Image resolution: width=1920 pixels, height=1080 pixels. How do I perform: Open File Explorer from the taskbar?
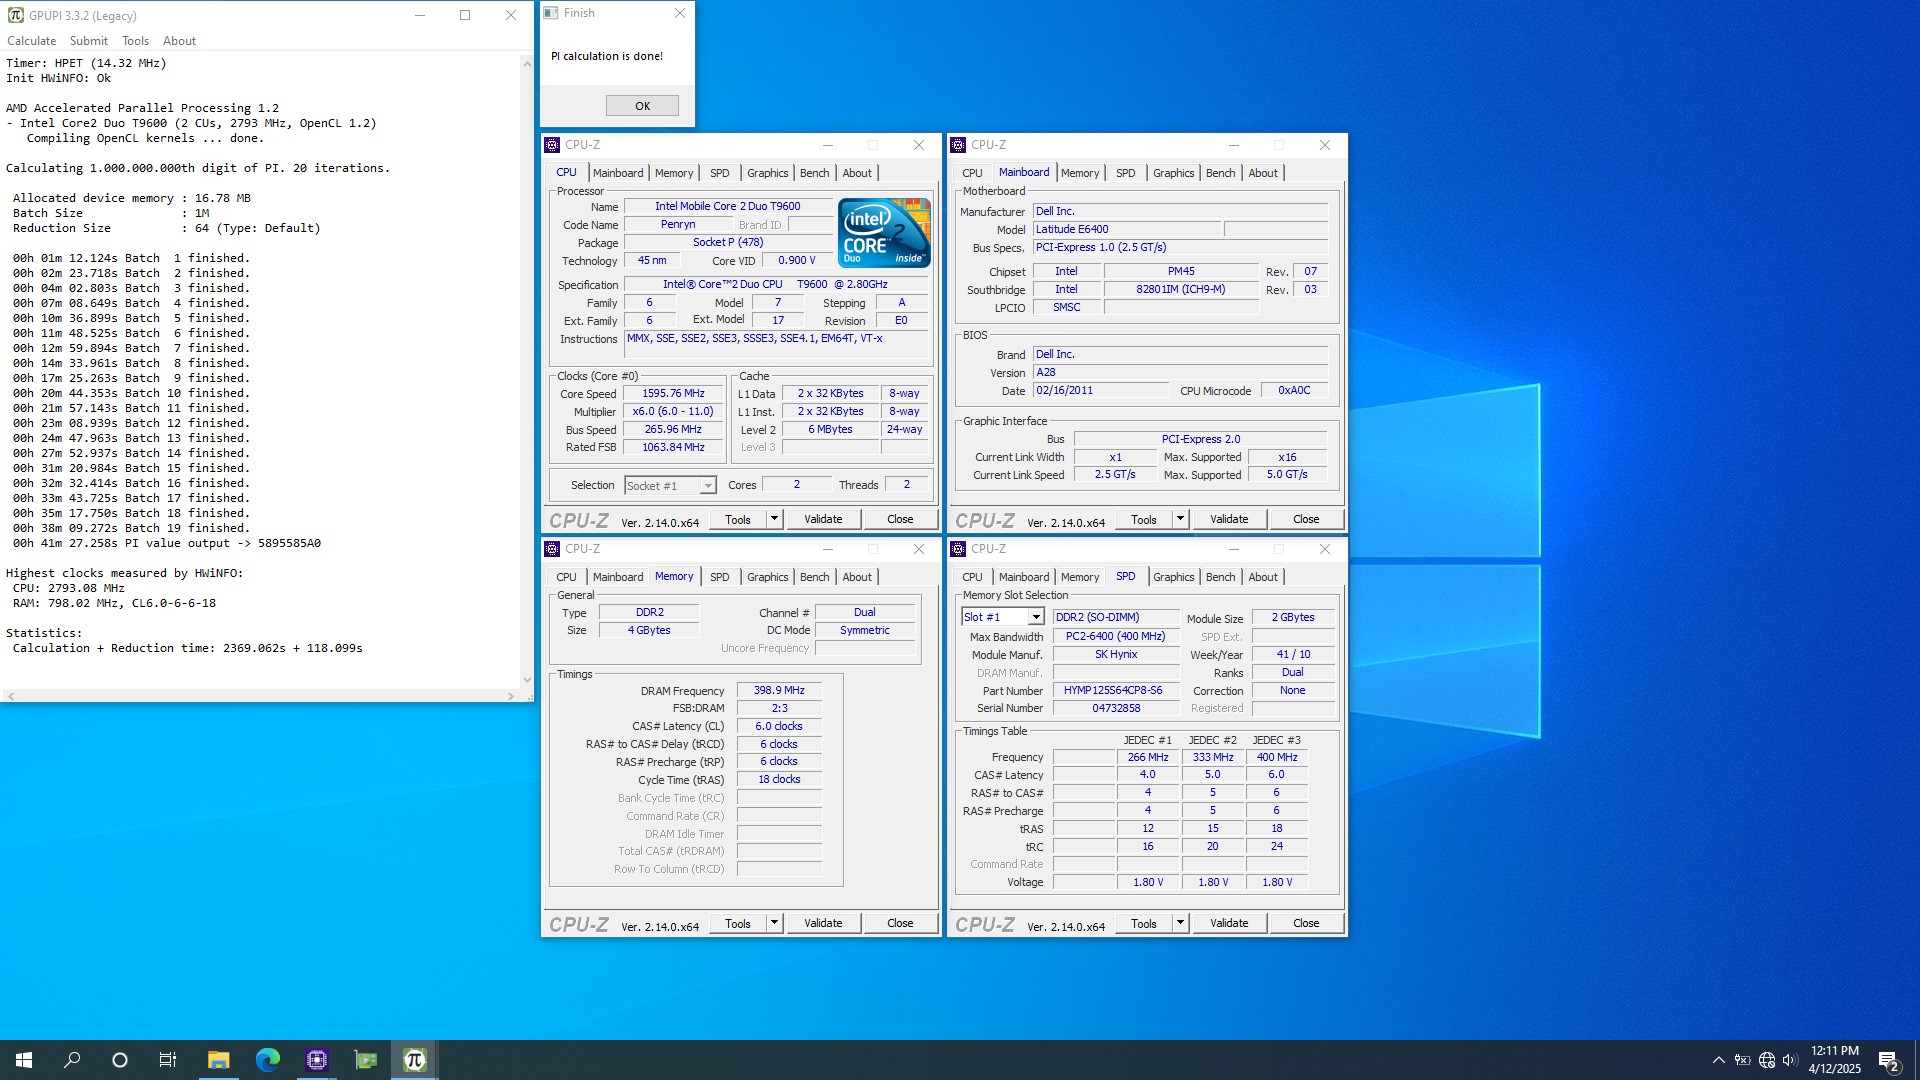click(218, 1060)
